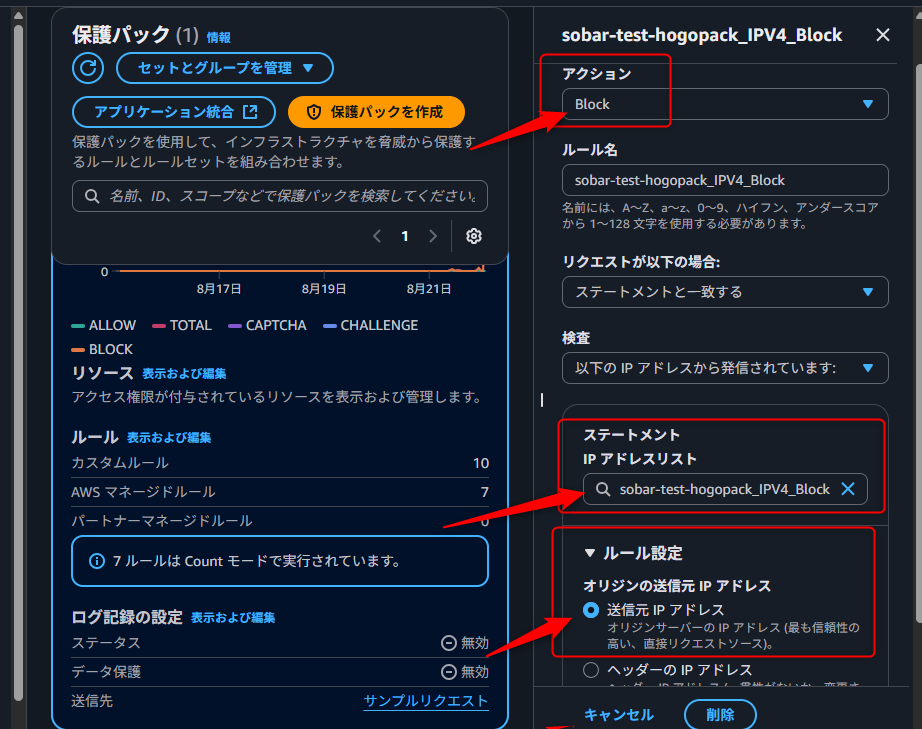Screen dimensions: 922x729
Task: Toggle the BLOCK series in chart legend
Action: 102,349
